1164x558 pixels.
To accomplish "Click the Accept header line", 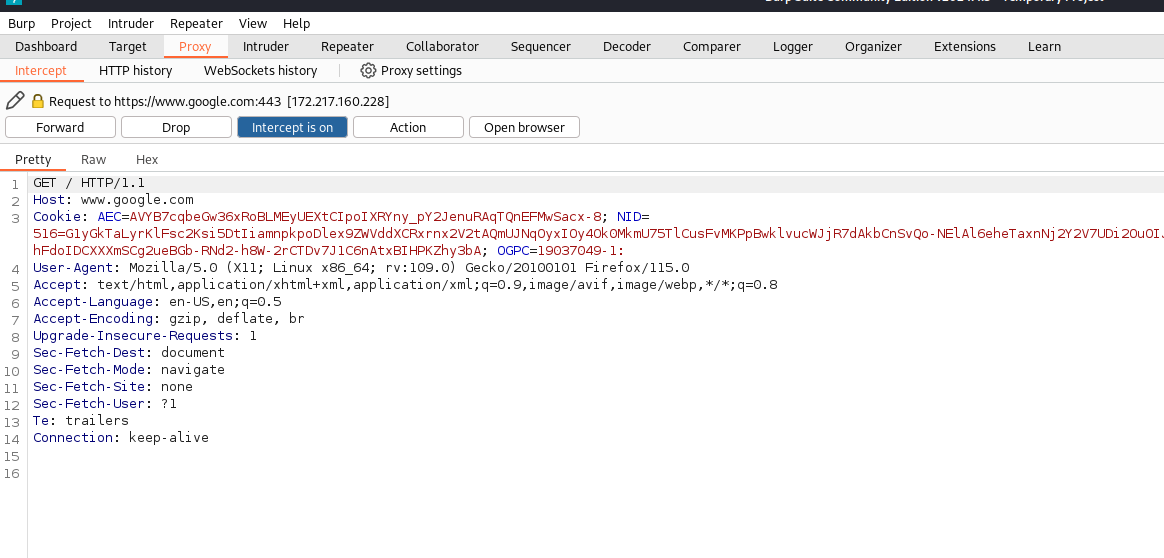I will [405, 285].
